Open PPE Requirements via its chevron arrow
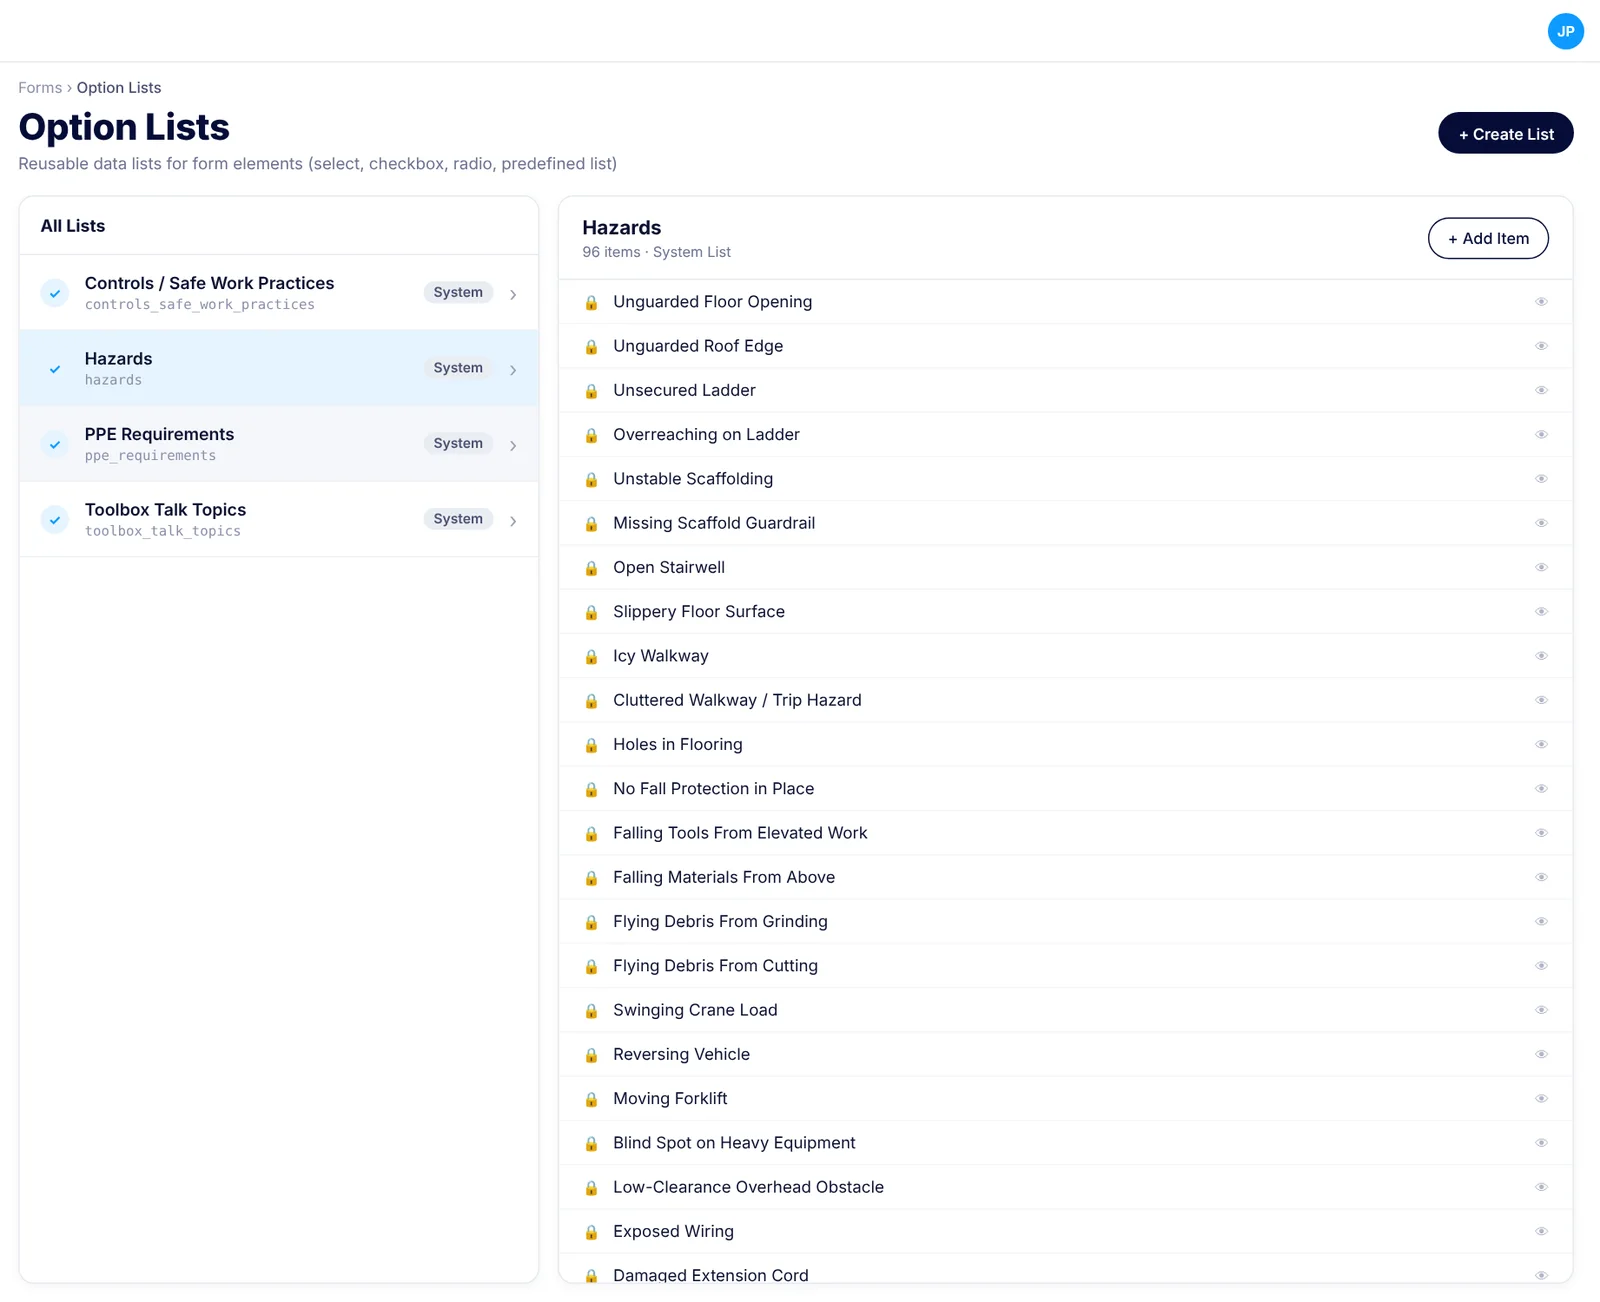This screenshot has width=1600, height=1302. click(513, 445)
